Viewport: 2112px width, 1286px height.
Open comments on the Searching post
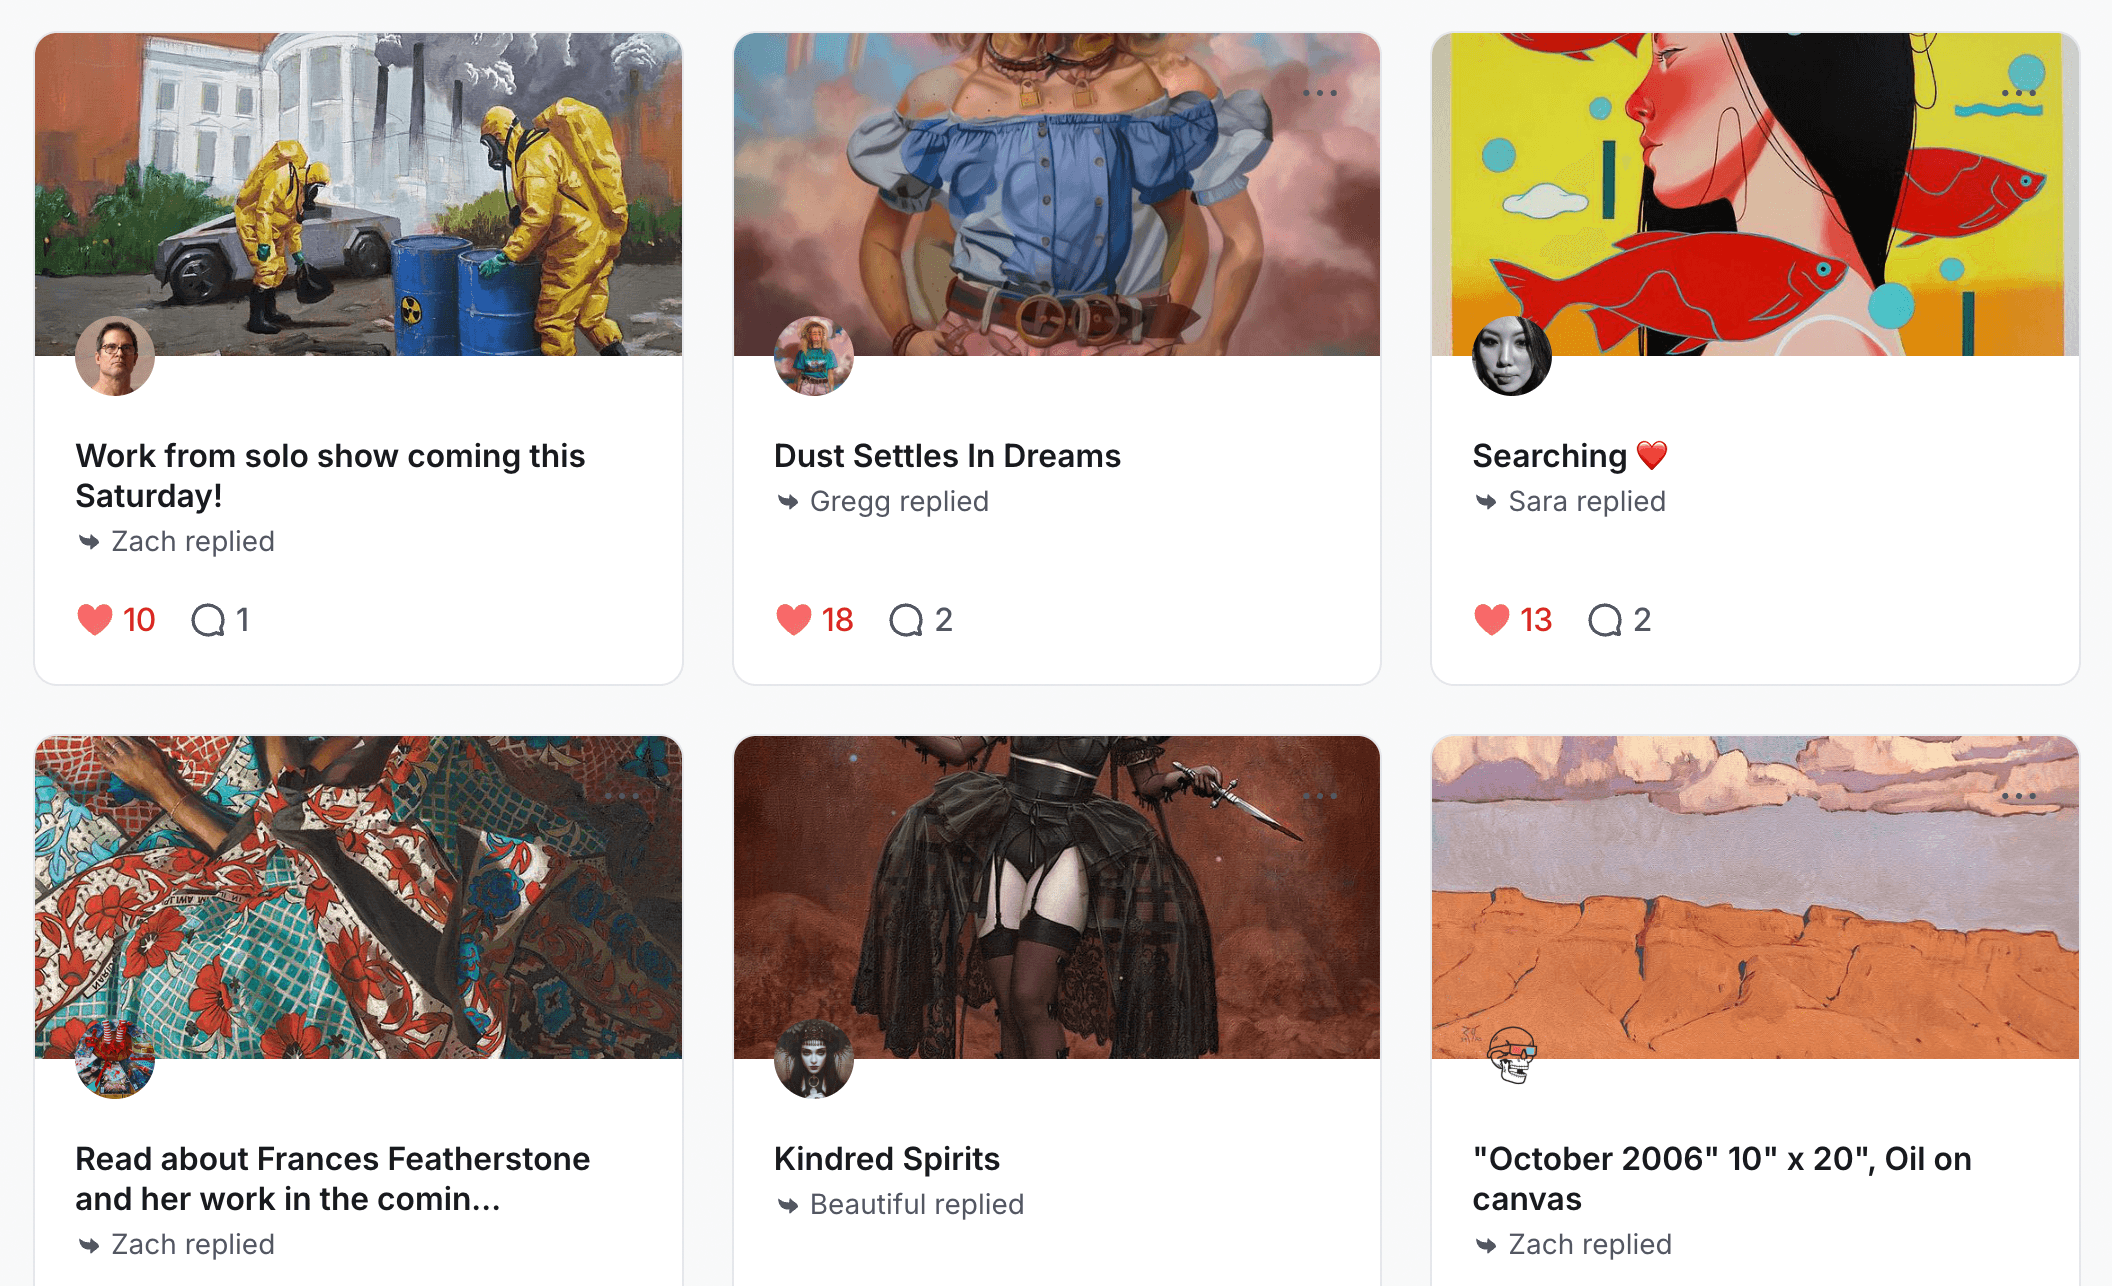tap(1605, 620)
